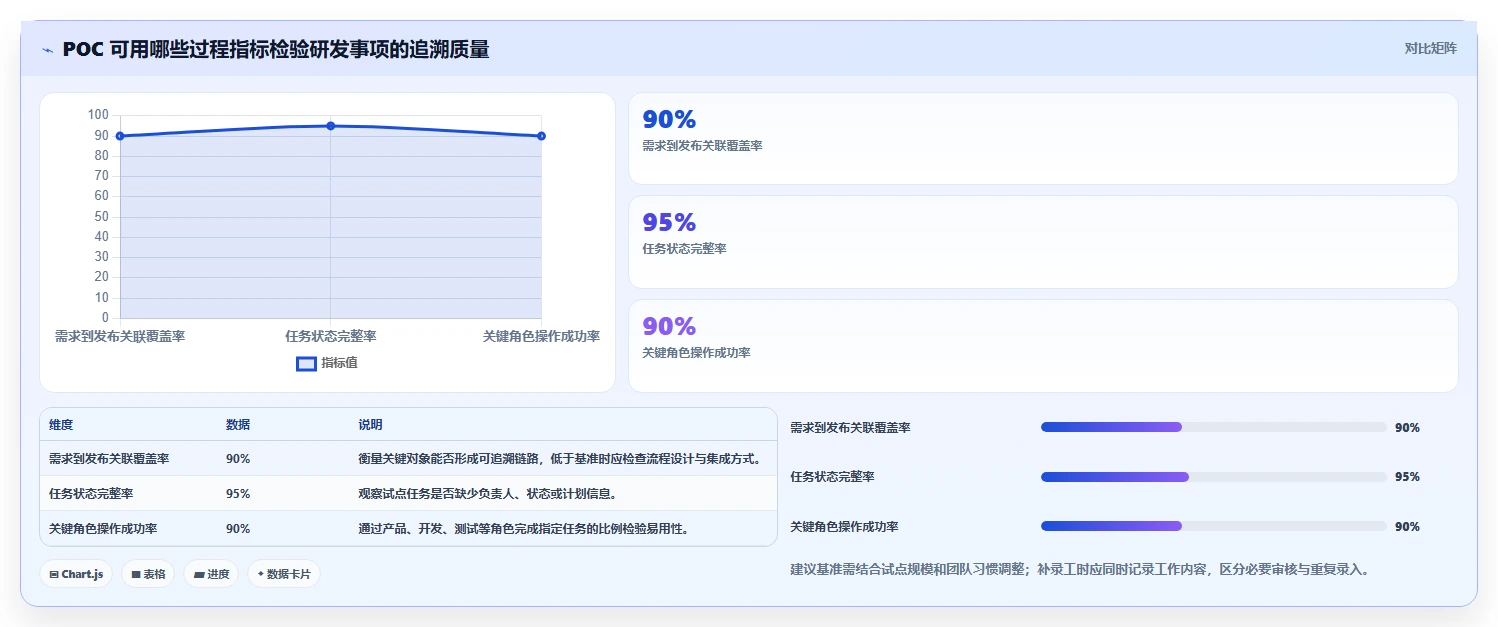Click the 指标值 legend color box
Image resolution: width=1498 pixels, height=627 pixels.
tap(306, 363)
